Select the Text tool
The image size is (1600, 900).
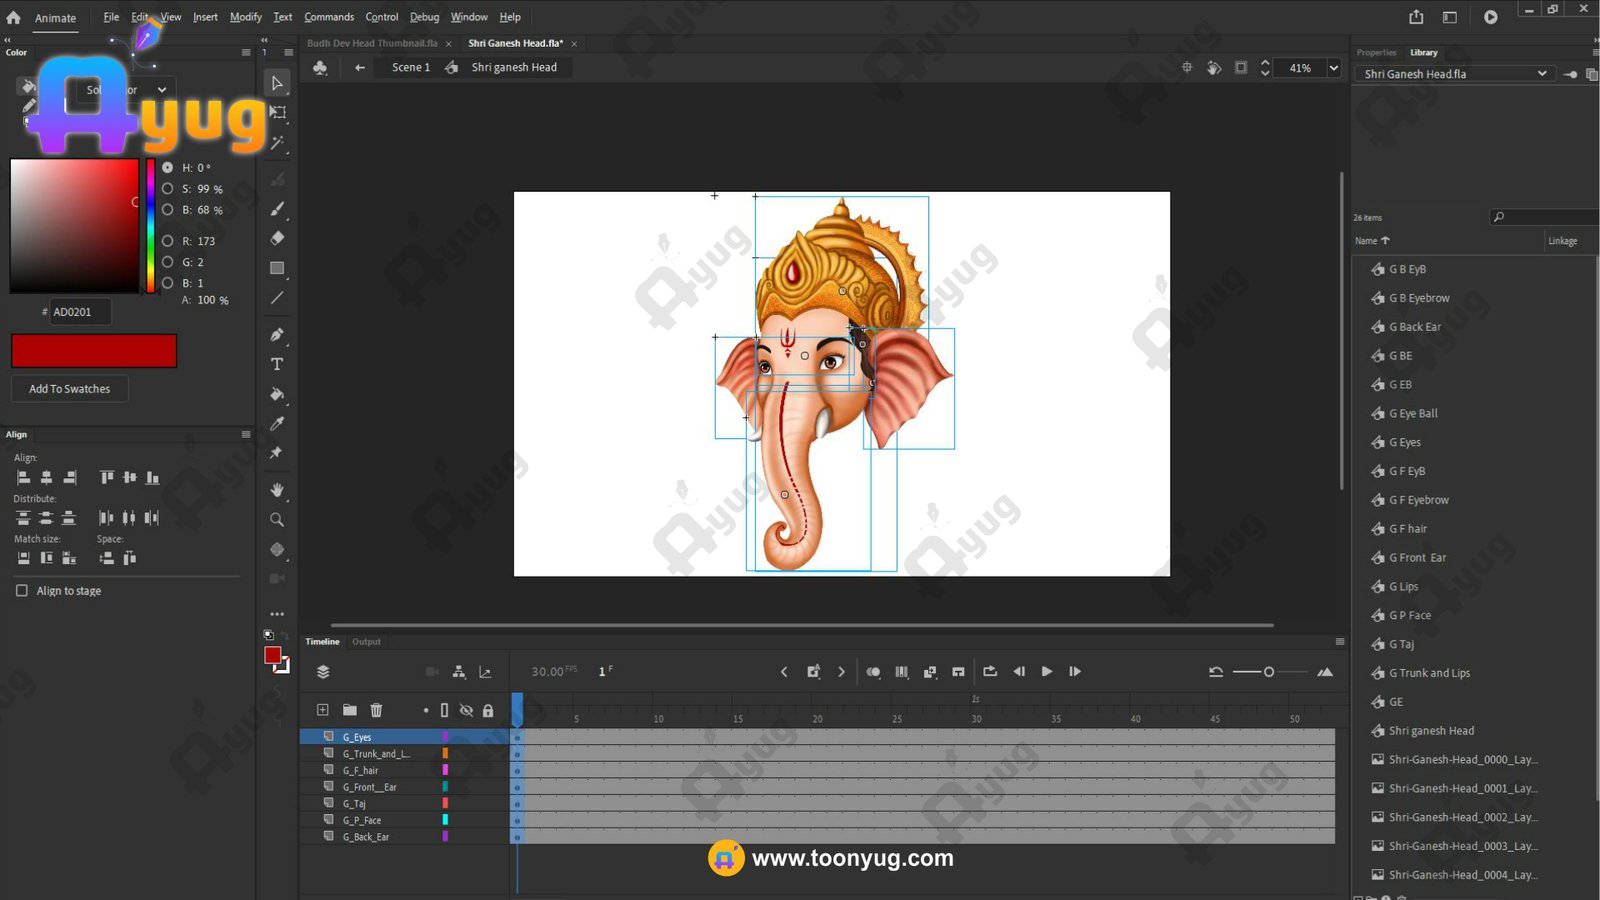tap(278, 364)
